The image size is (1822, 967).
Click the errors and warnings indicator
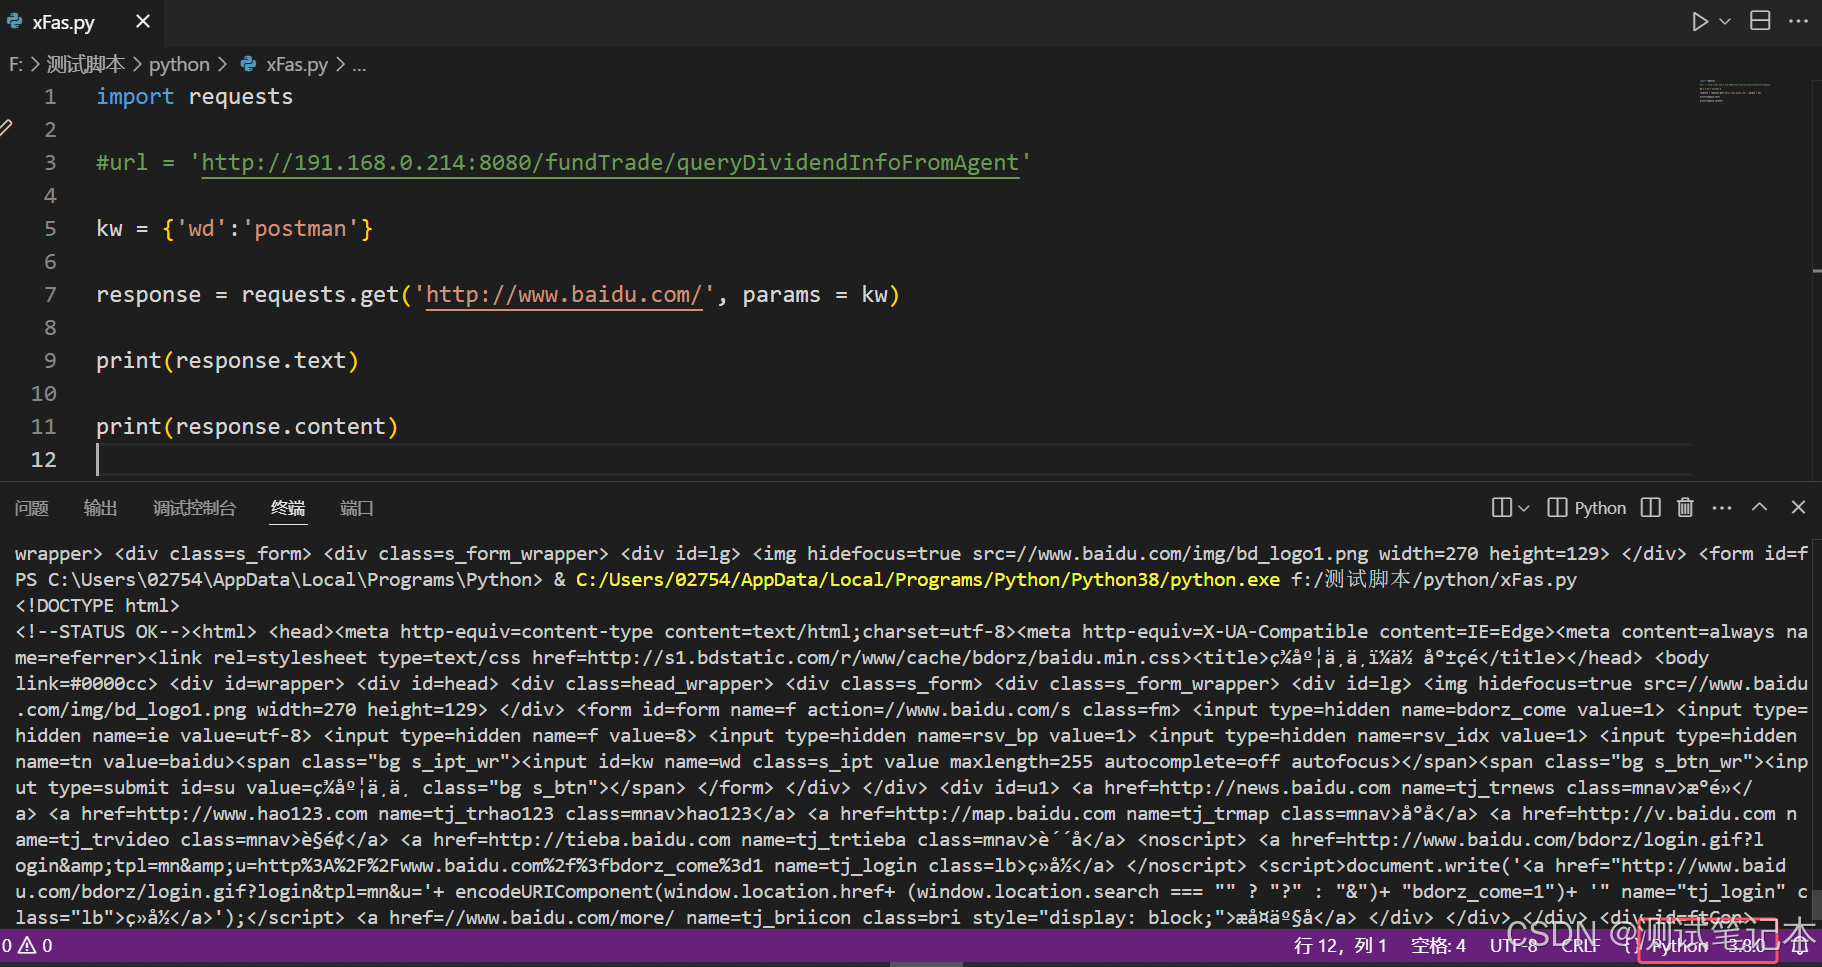coord(27,945)
